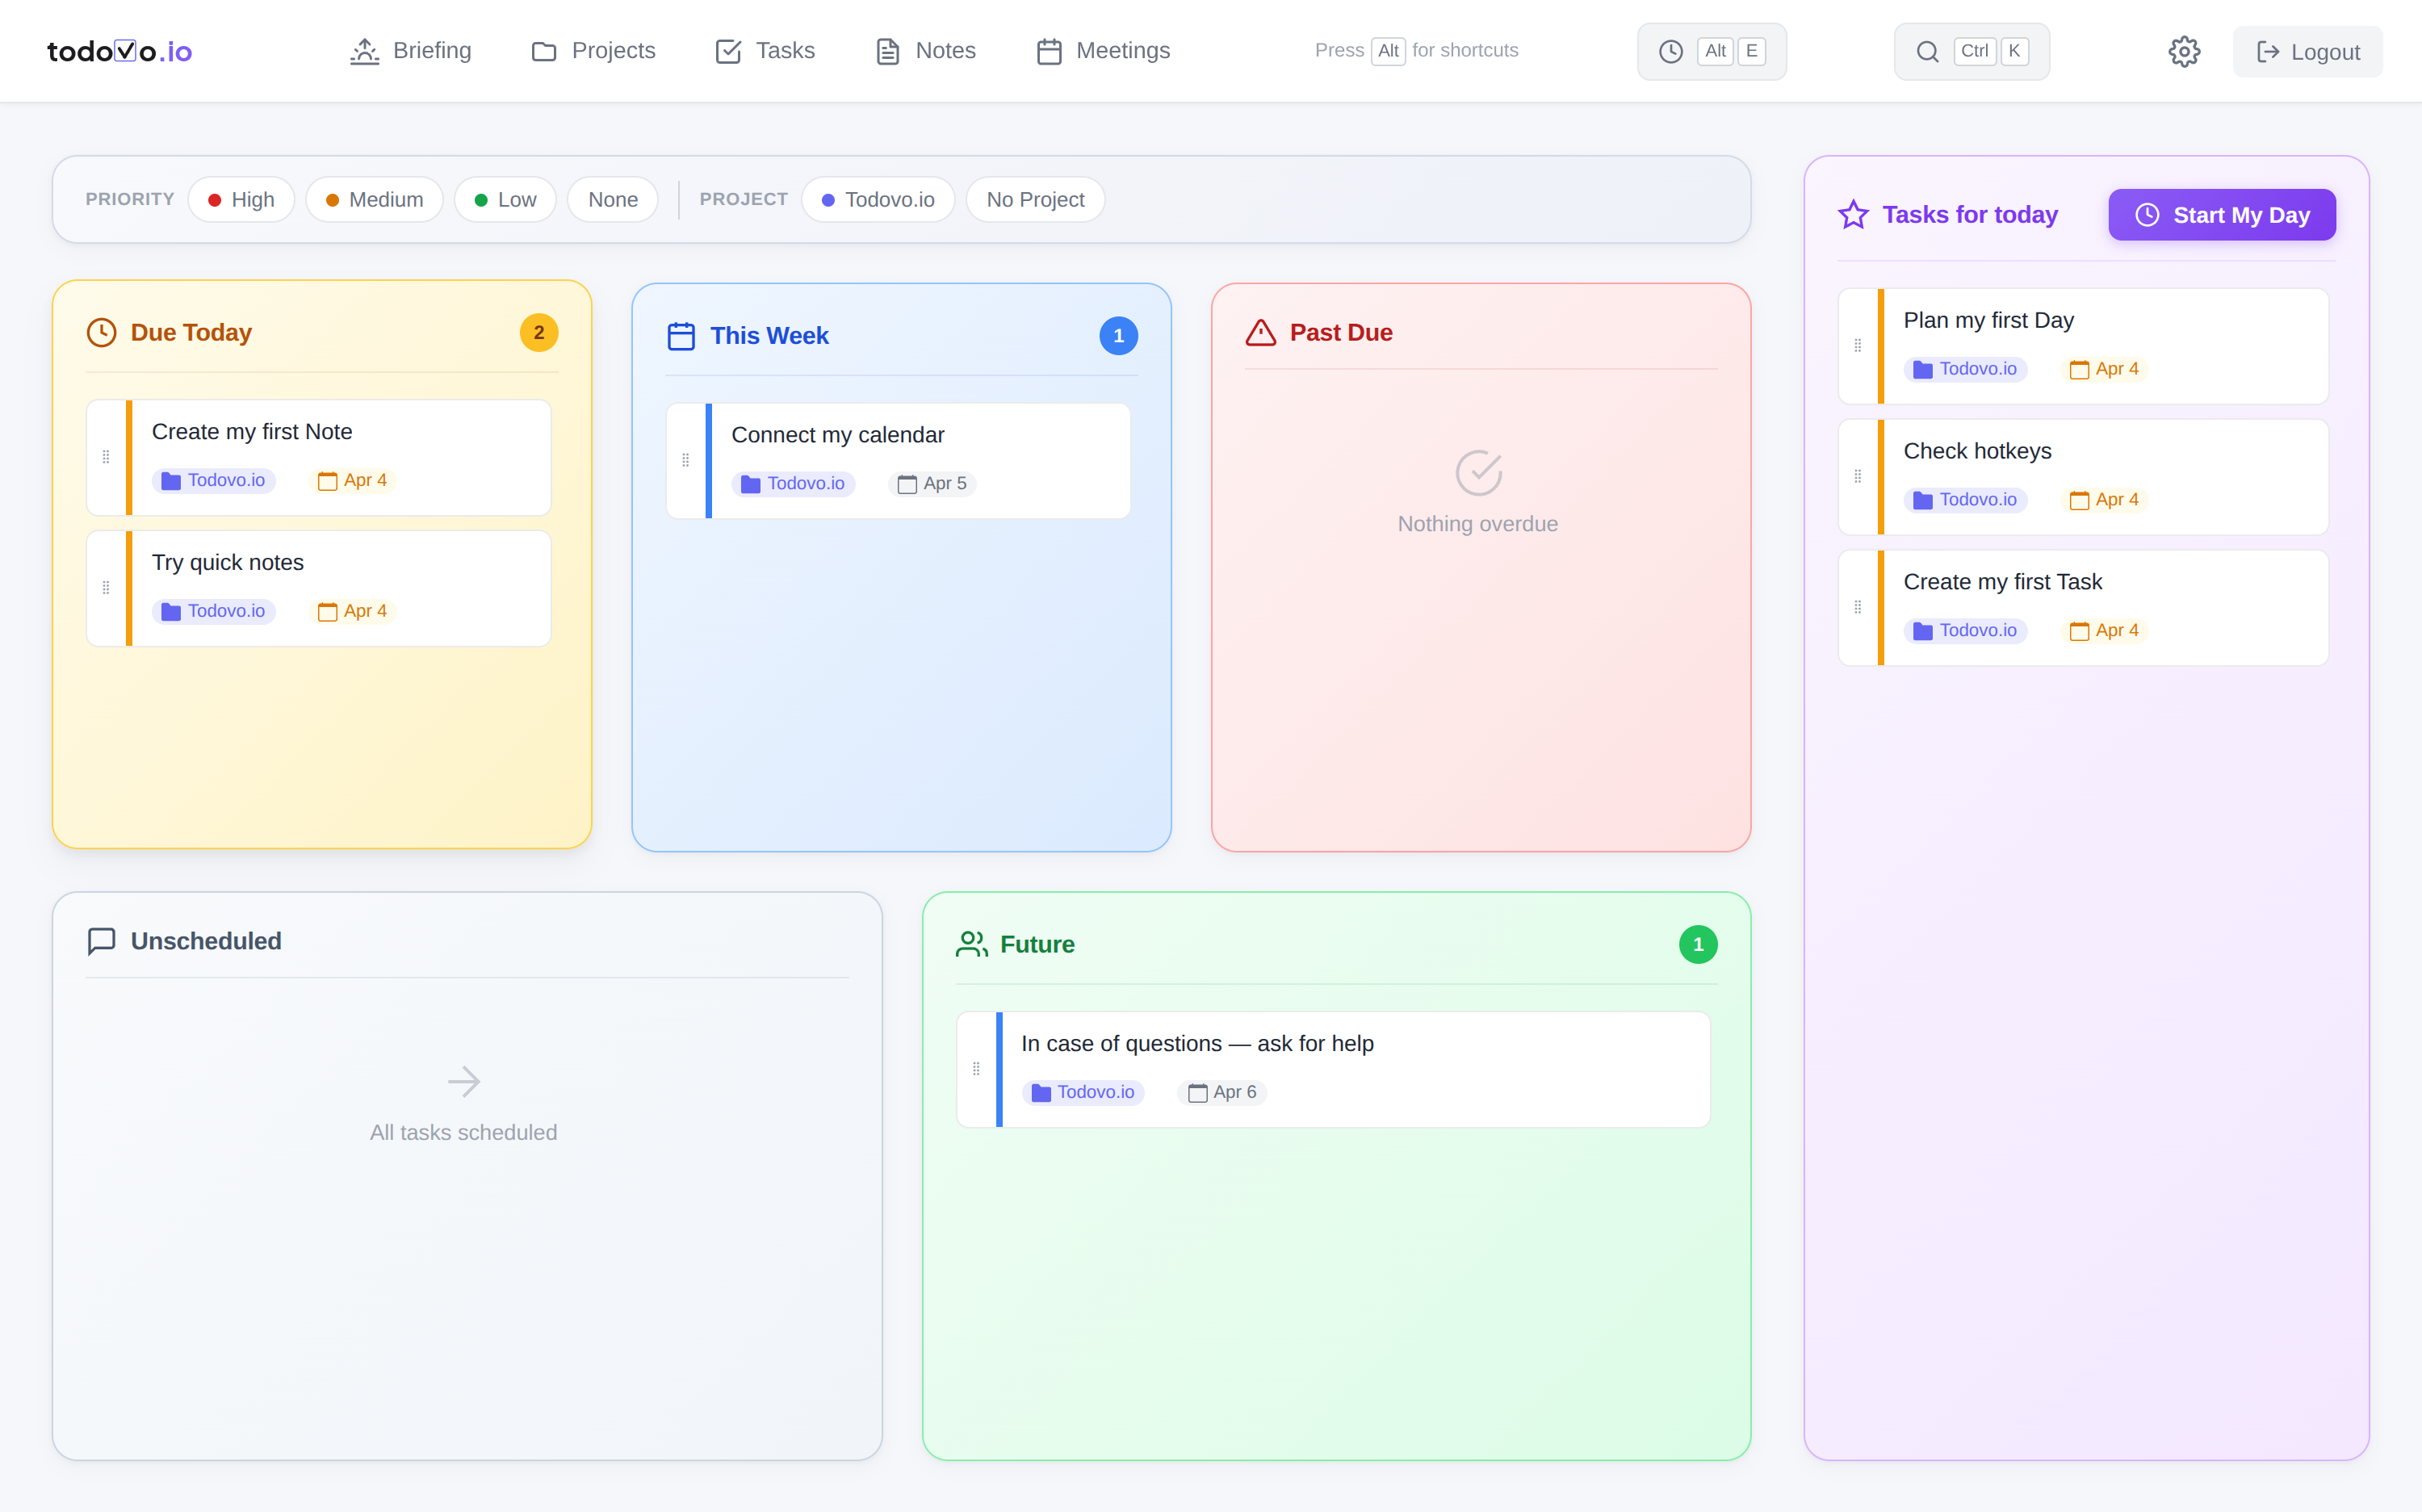
Task: Click the Past Due warning triangle icon
Action: tap(1260, 332)
